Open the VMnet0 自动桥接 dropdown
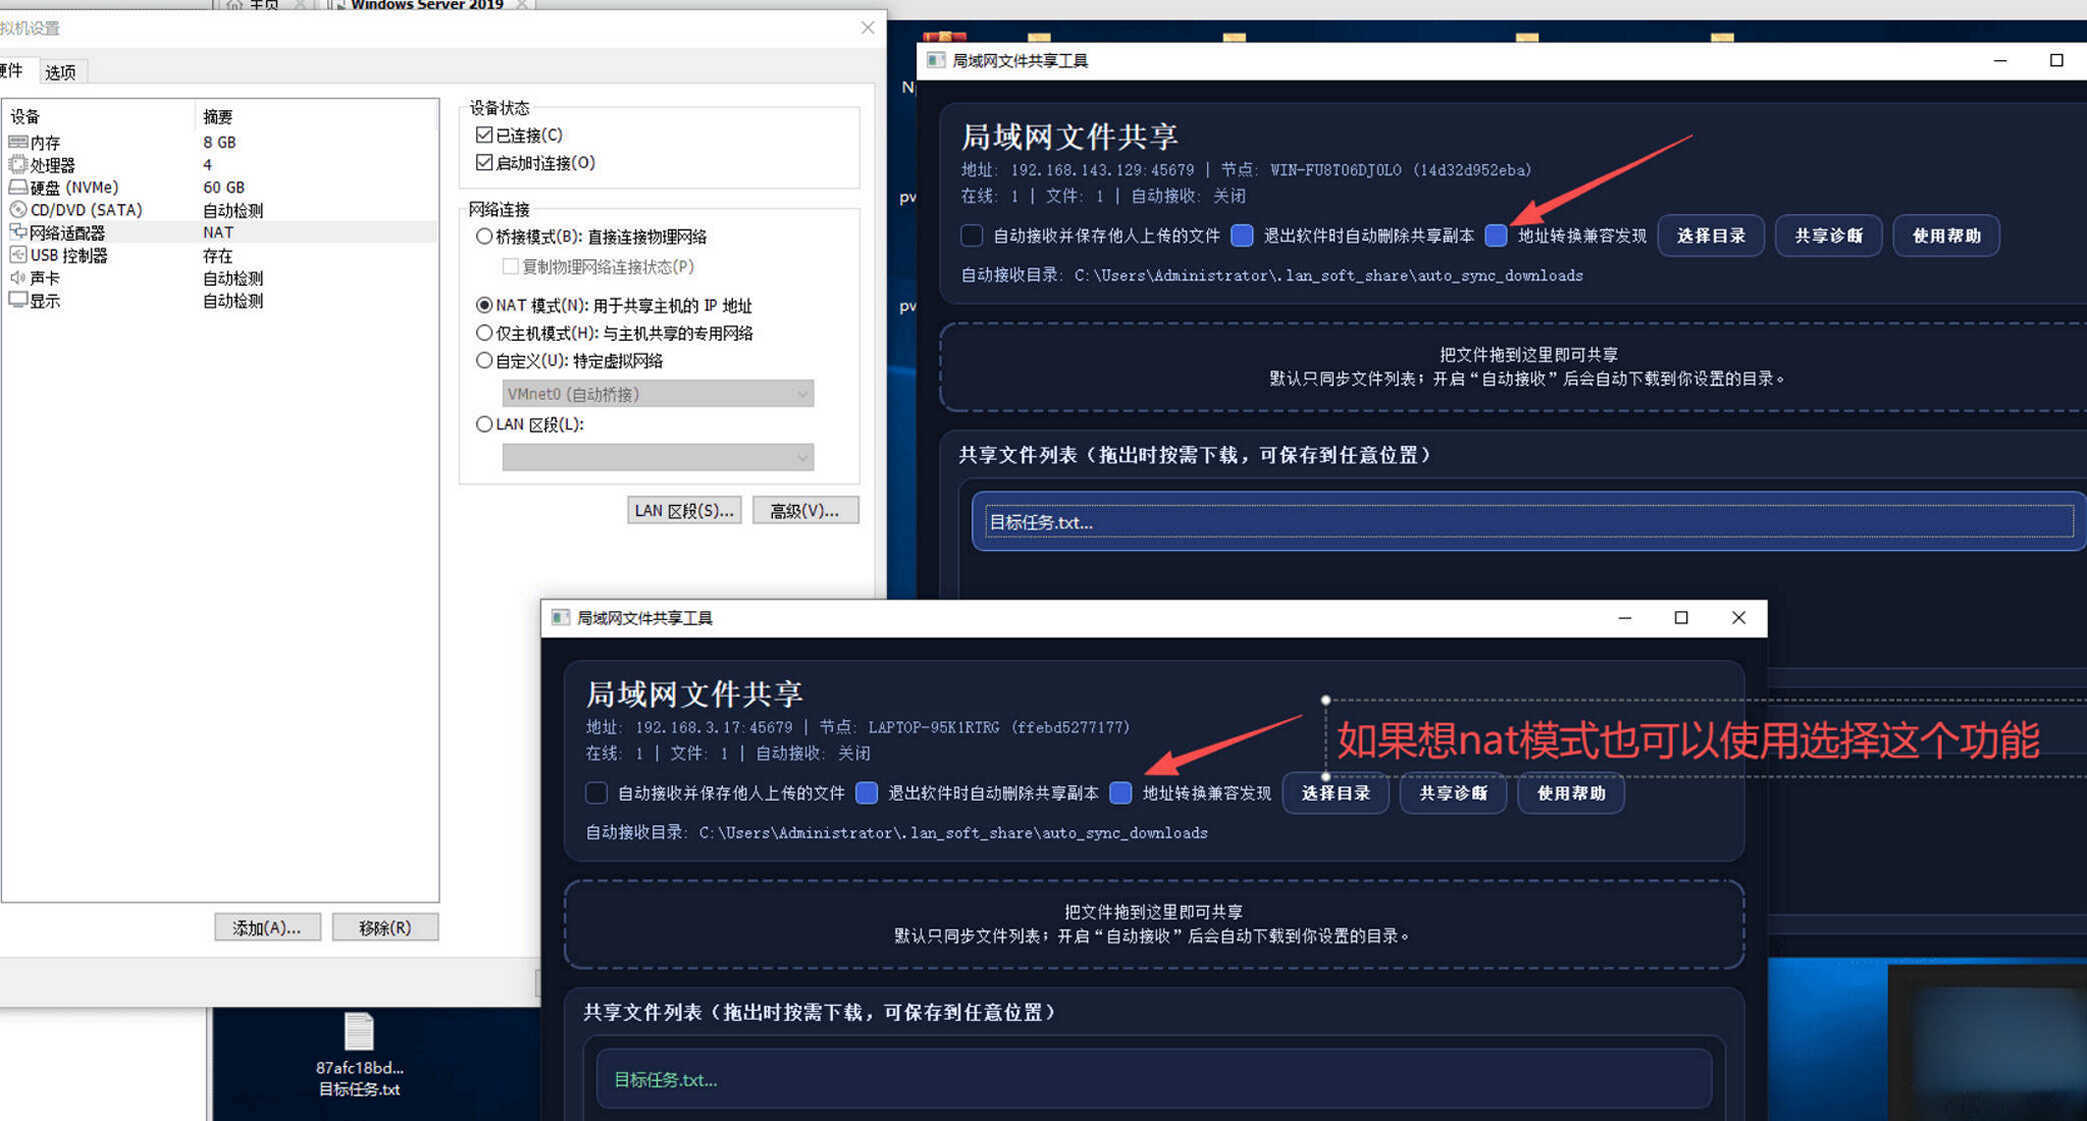This screenshot has height=1121, width=2087. (657, 393)
